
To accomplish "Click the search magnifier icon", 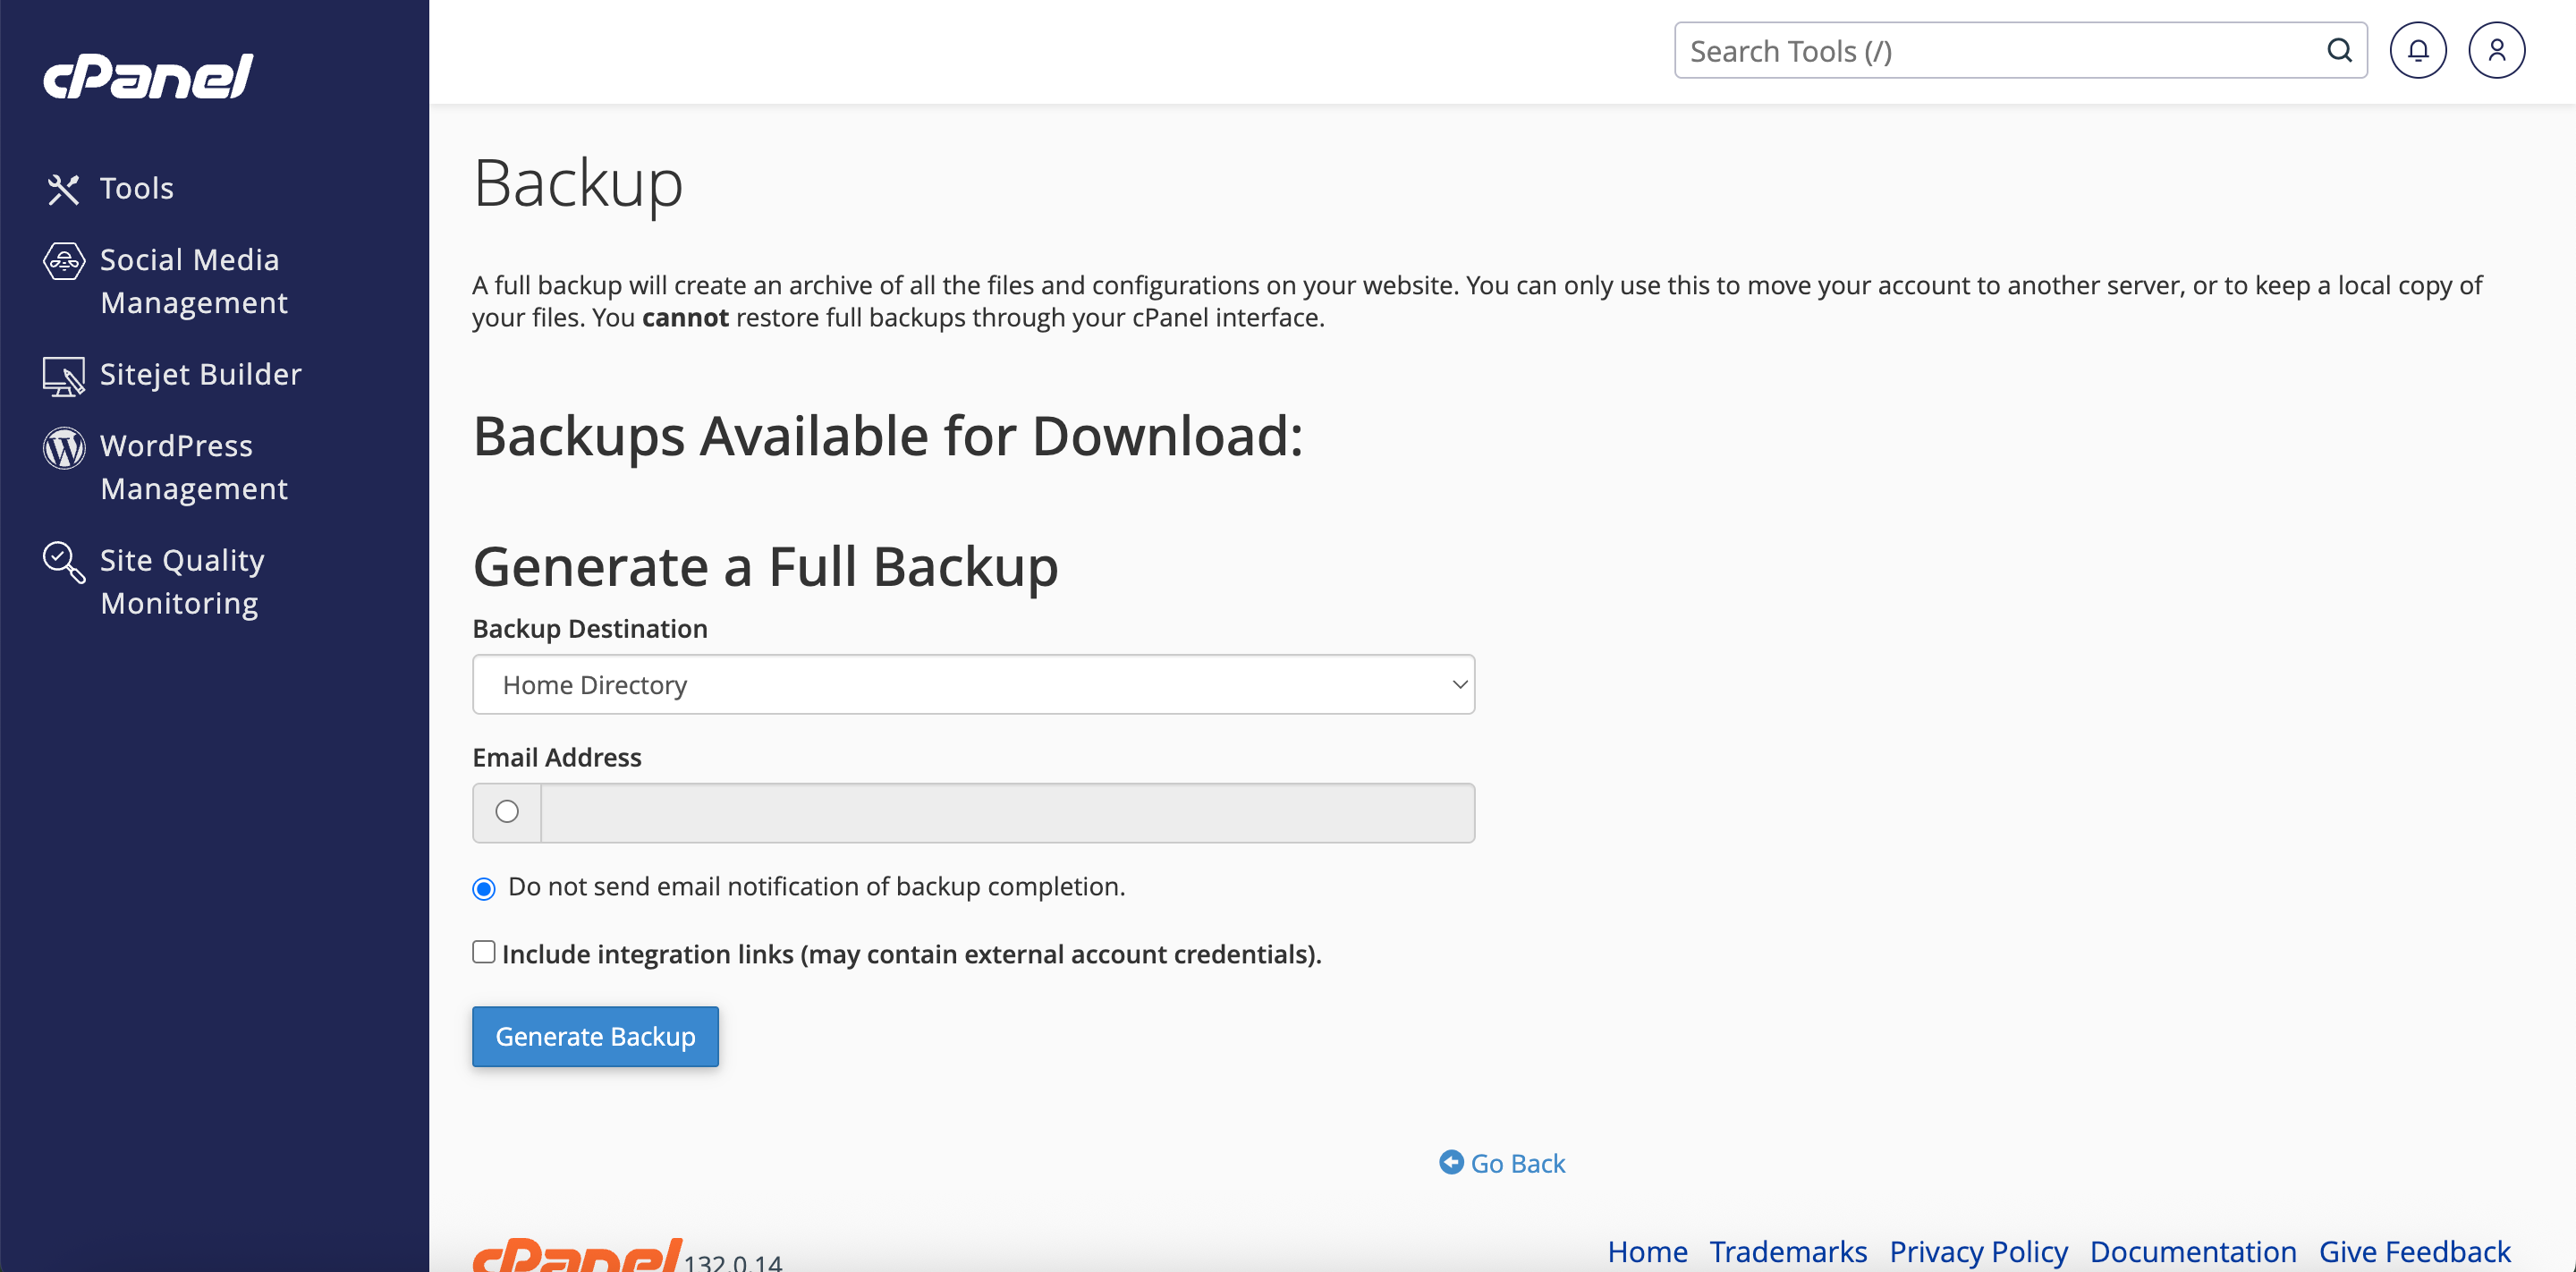I will [x=2339, y=51].
